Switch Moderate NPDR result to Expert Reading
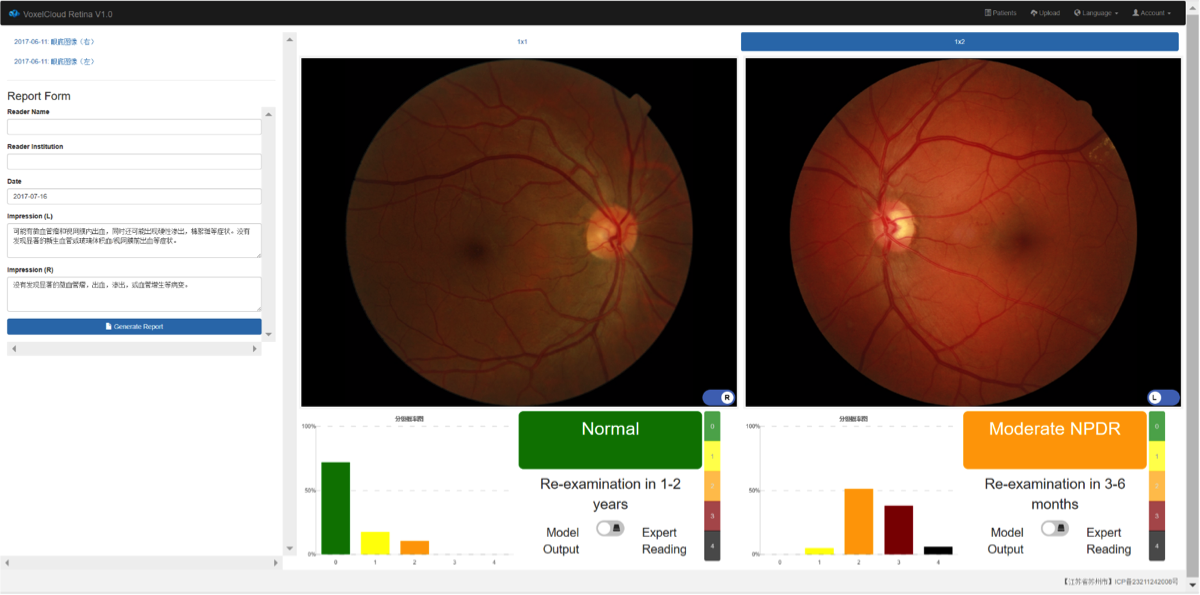 tap(1054, 528)
